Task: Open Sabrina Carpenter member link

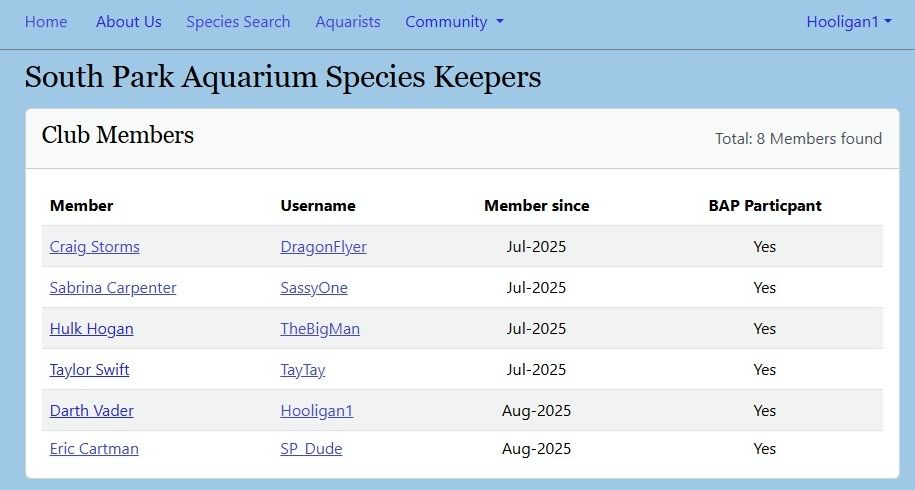Action: (113, 288)
